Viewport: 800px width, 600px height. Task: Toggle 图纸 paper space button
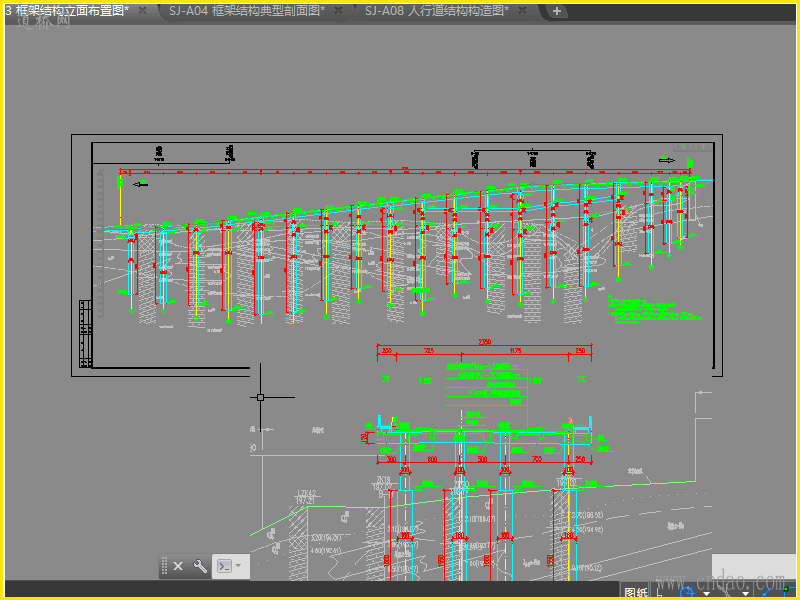[636, 593]
